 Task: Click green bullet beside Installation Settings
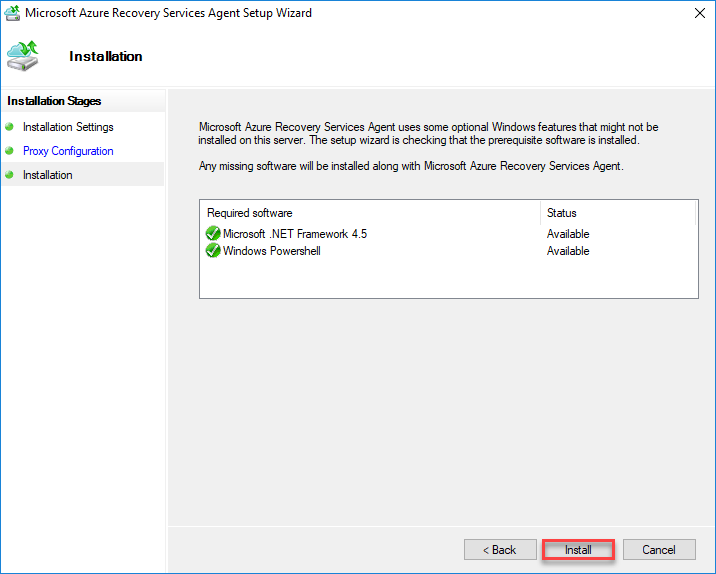point(10,127)
